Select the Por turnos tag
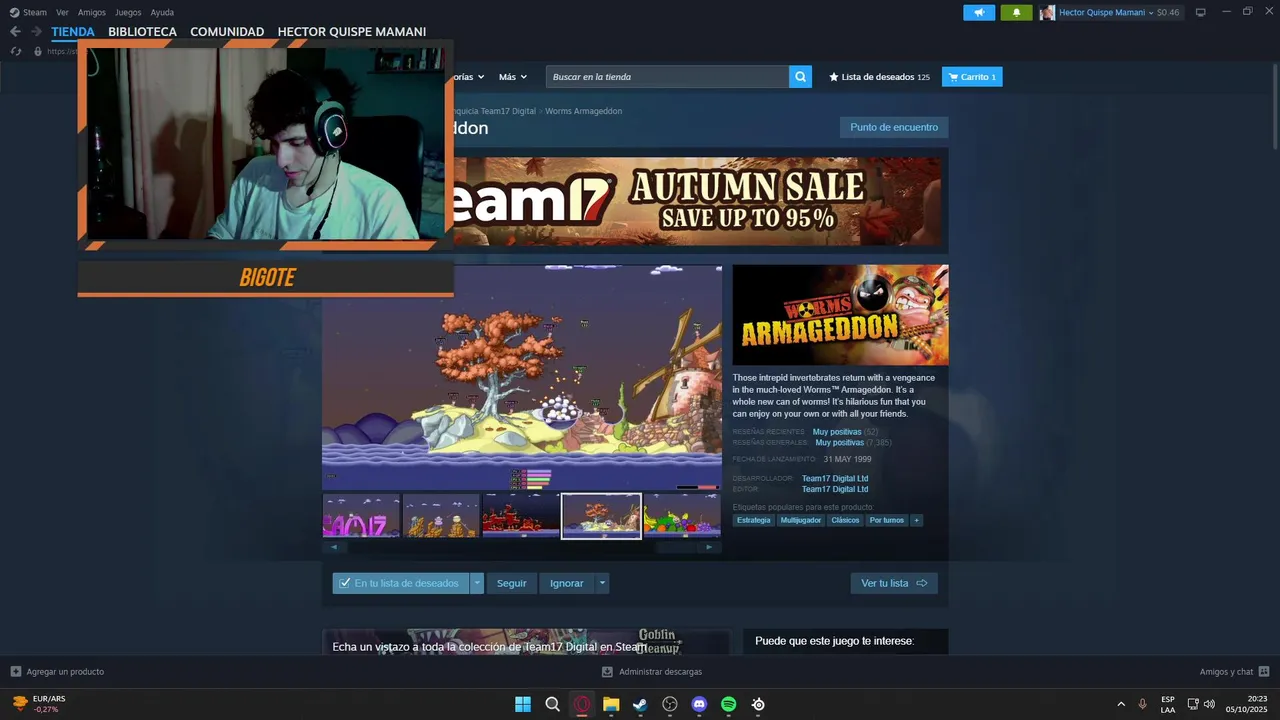 (x=887, y=520)
